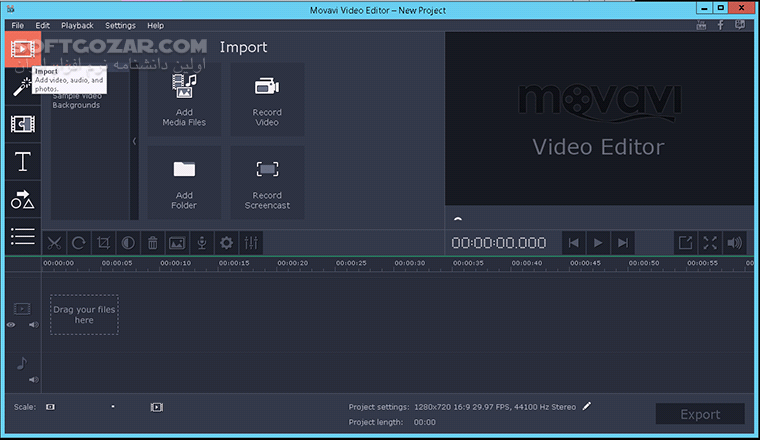Open the Filters magic wand tab

point(23,87)
